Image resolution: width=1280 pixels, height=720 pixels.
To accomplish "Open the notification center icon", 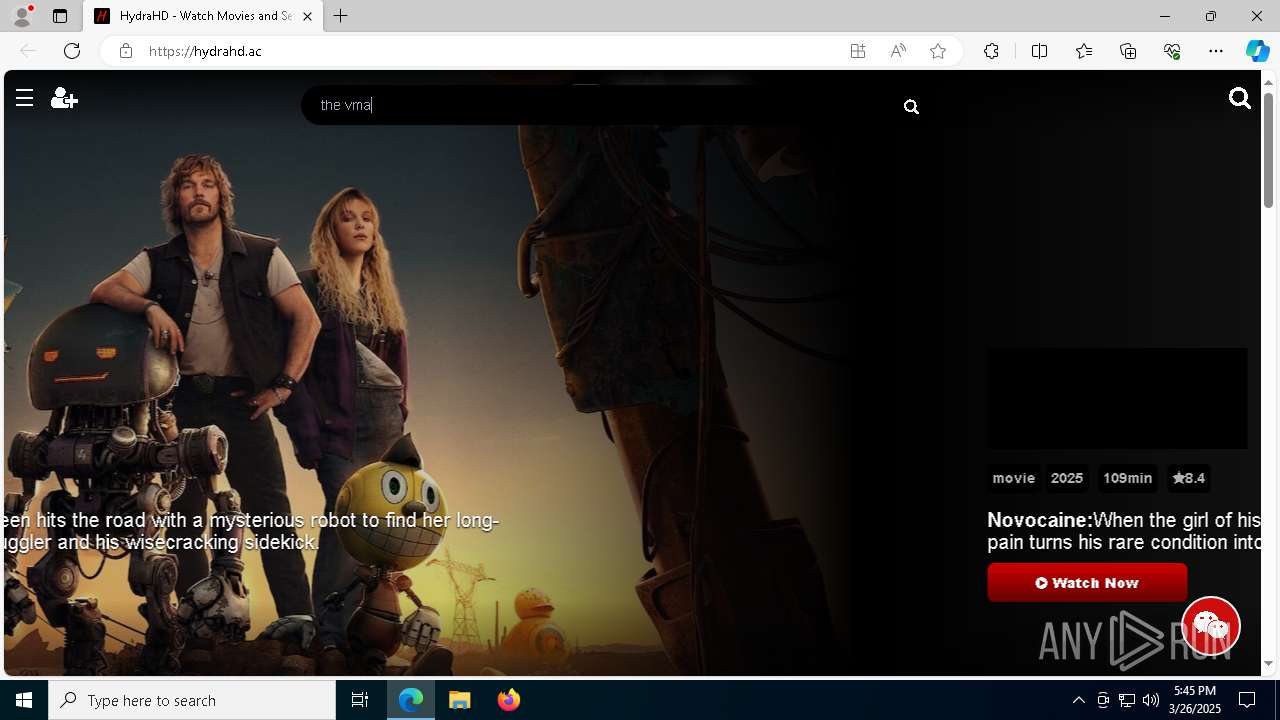I will 1248,700.
